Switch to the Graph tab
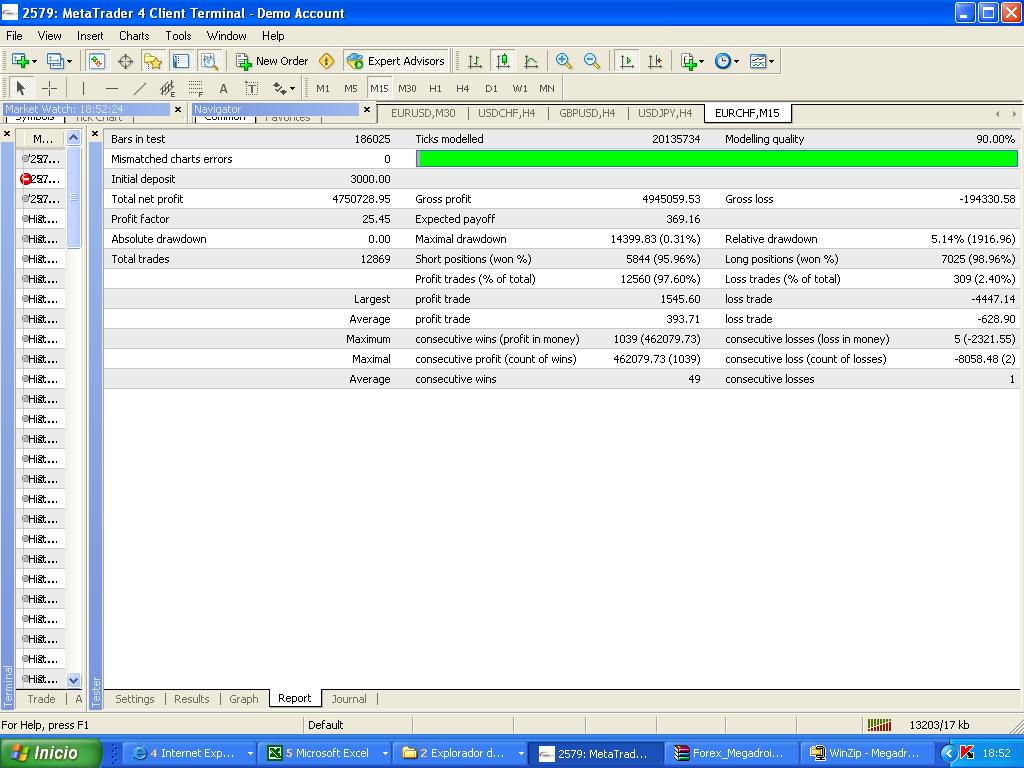This screenshot has height=768, width=1024. pyautogui.click(x=243, y=699)
